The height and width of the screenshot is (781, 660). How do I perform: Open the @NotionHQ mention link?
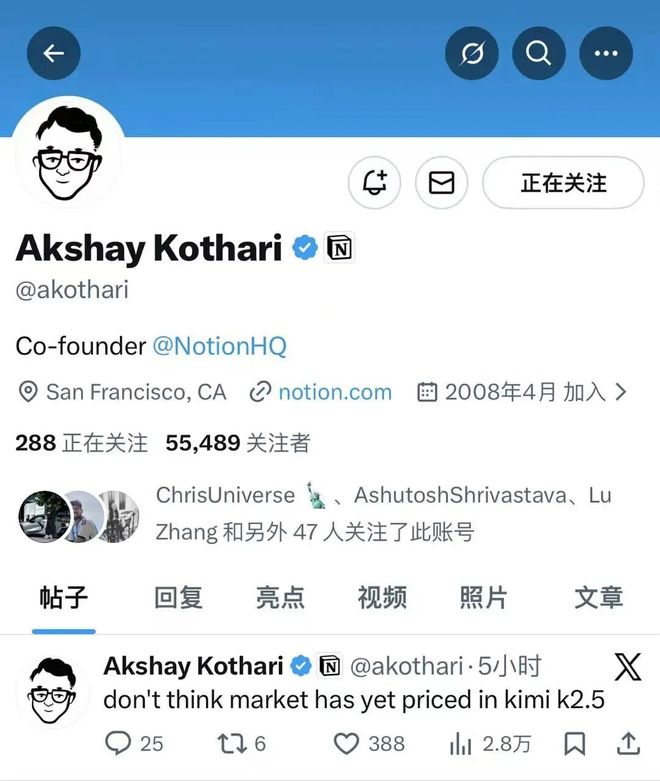click(219, 346)
